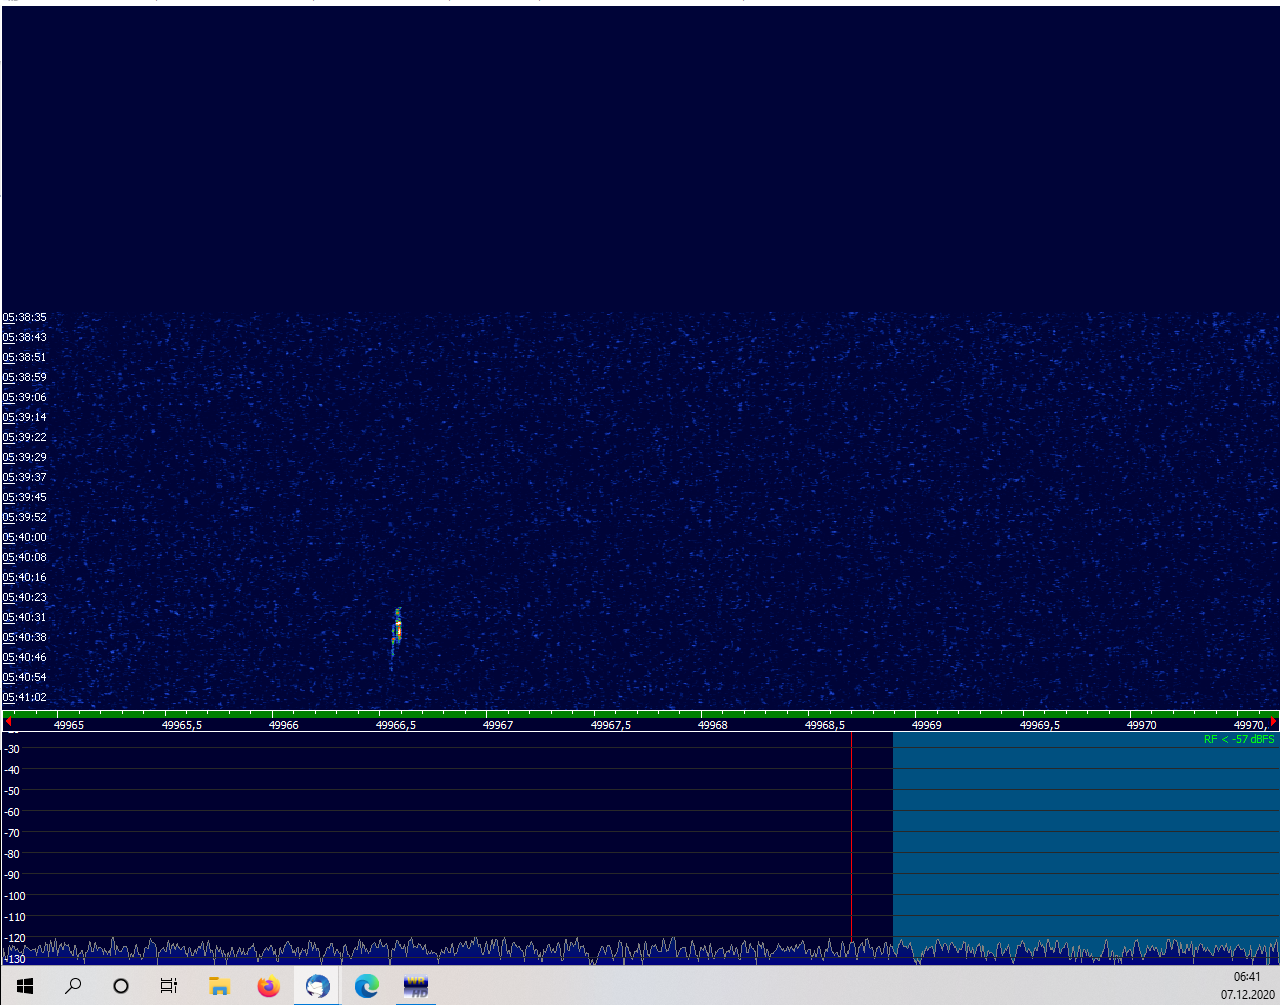Click the red right arrow on frequency scale
This screenshot has width=1280, height=1005.
click(x=1273, y=721)
